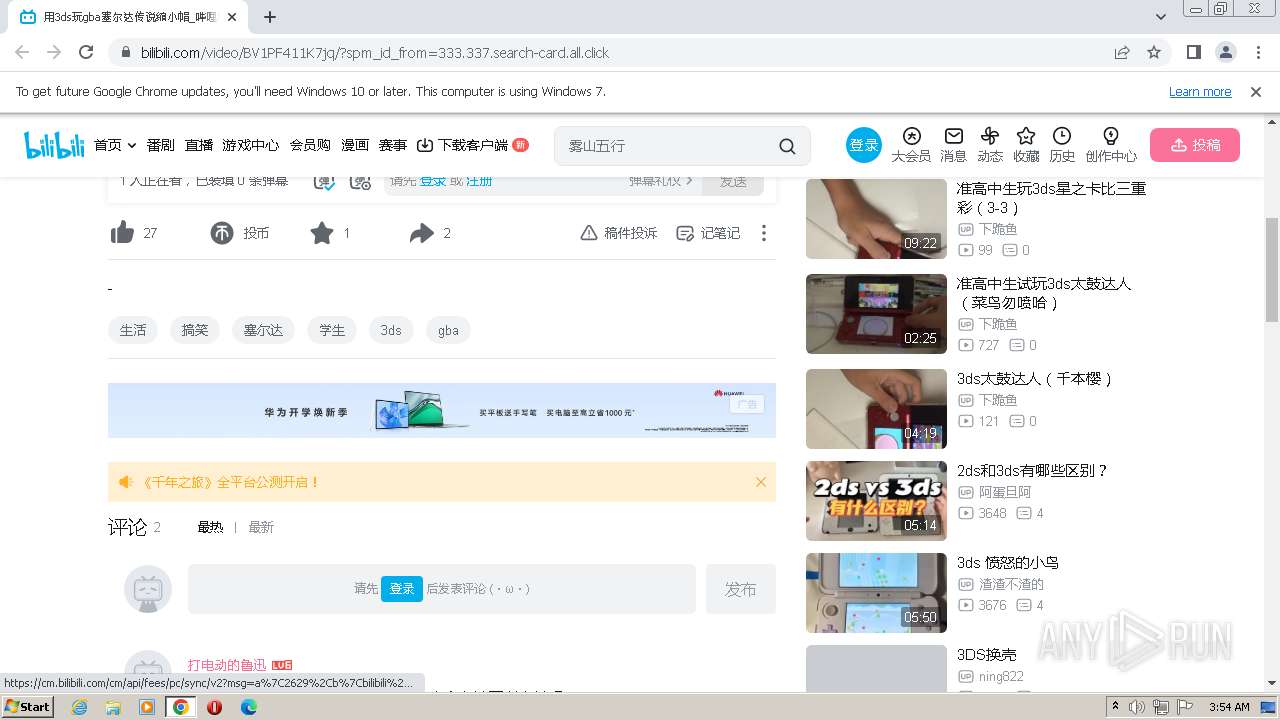The height and width of the screenshot is (720, 1280).
Task: Select the gba tag
Action: [x=448, y=330]
